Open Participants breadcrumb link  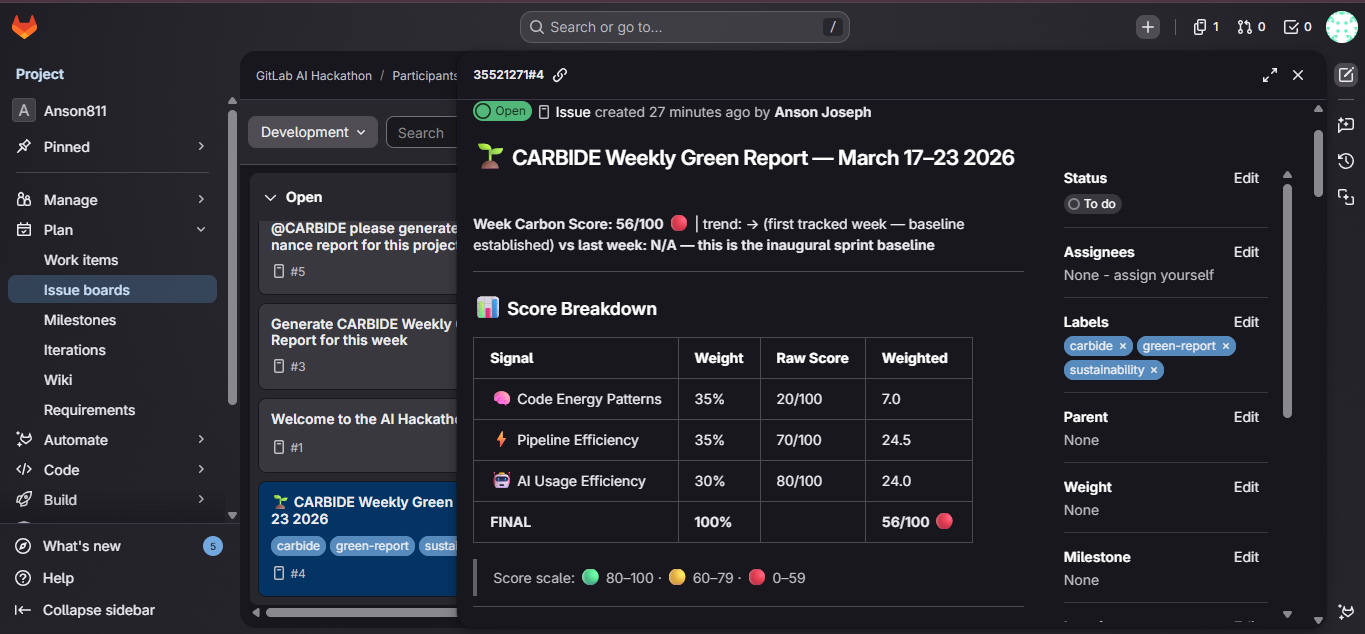425,76
